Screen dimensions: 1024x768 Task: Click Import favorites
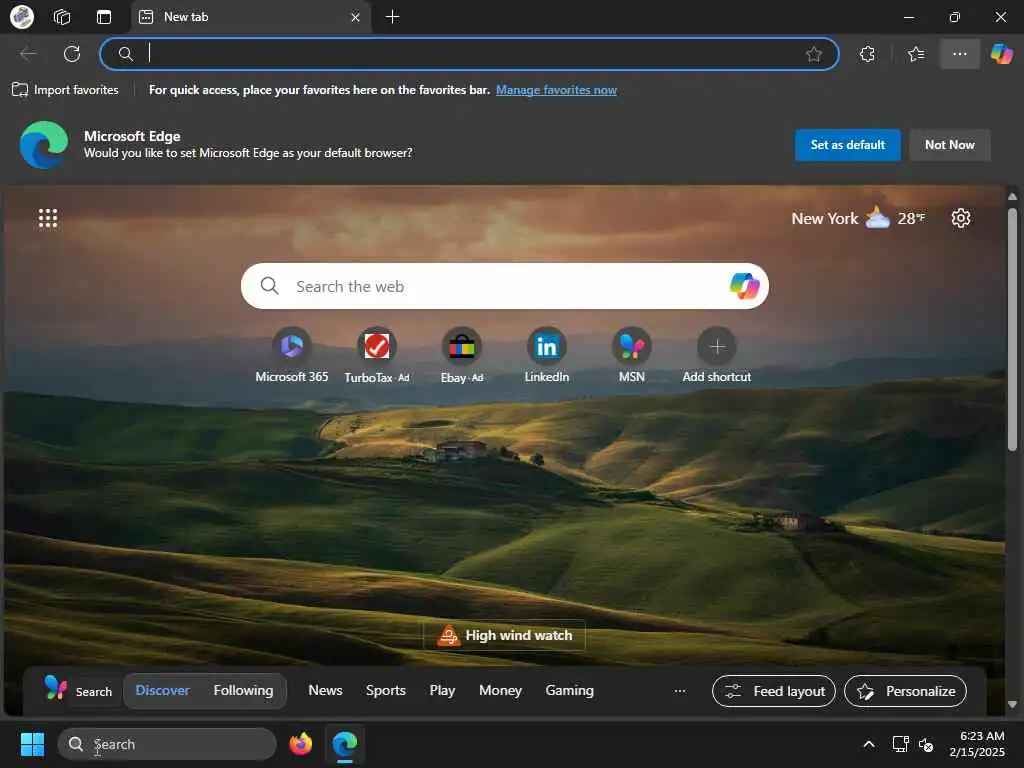(65, 90)
